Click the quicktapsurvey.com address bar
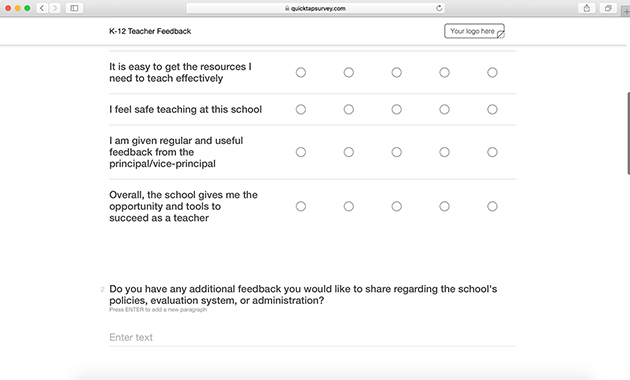 (315, 8)
